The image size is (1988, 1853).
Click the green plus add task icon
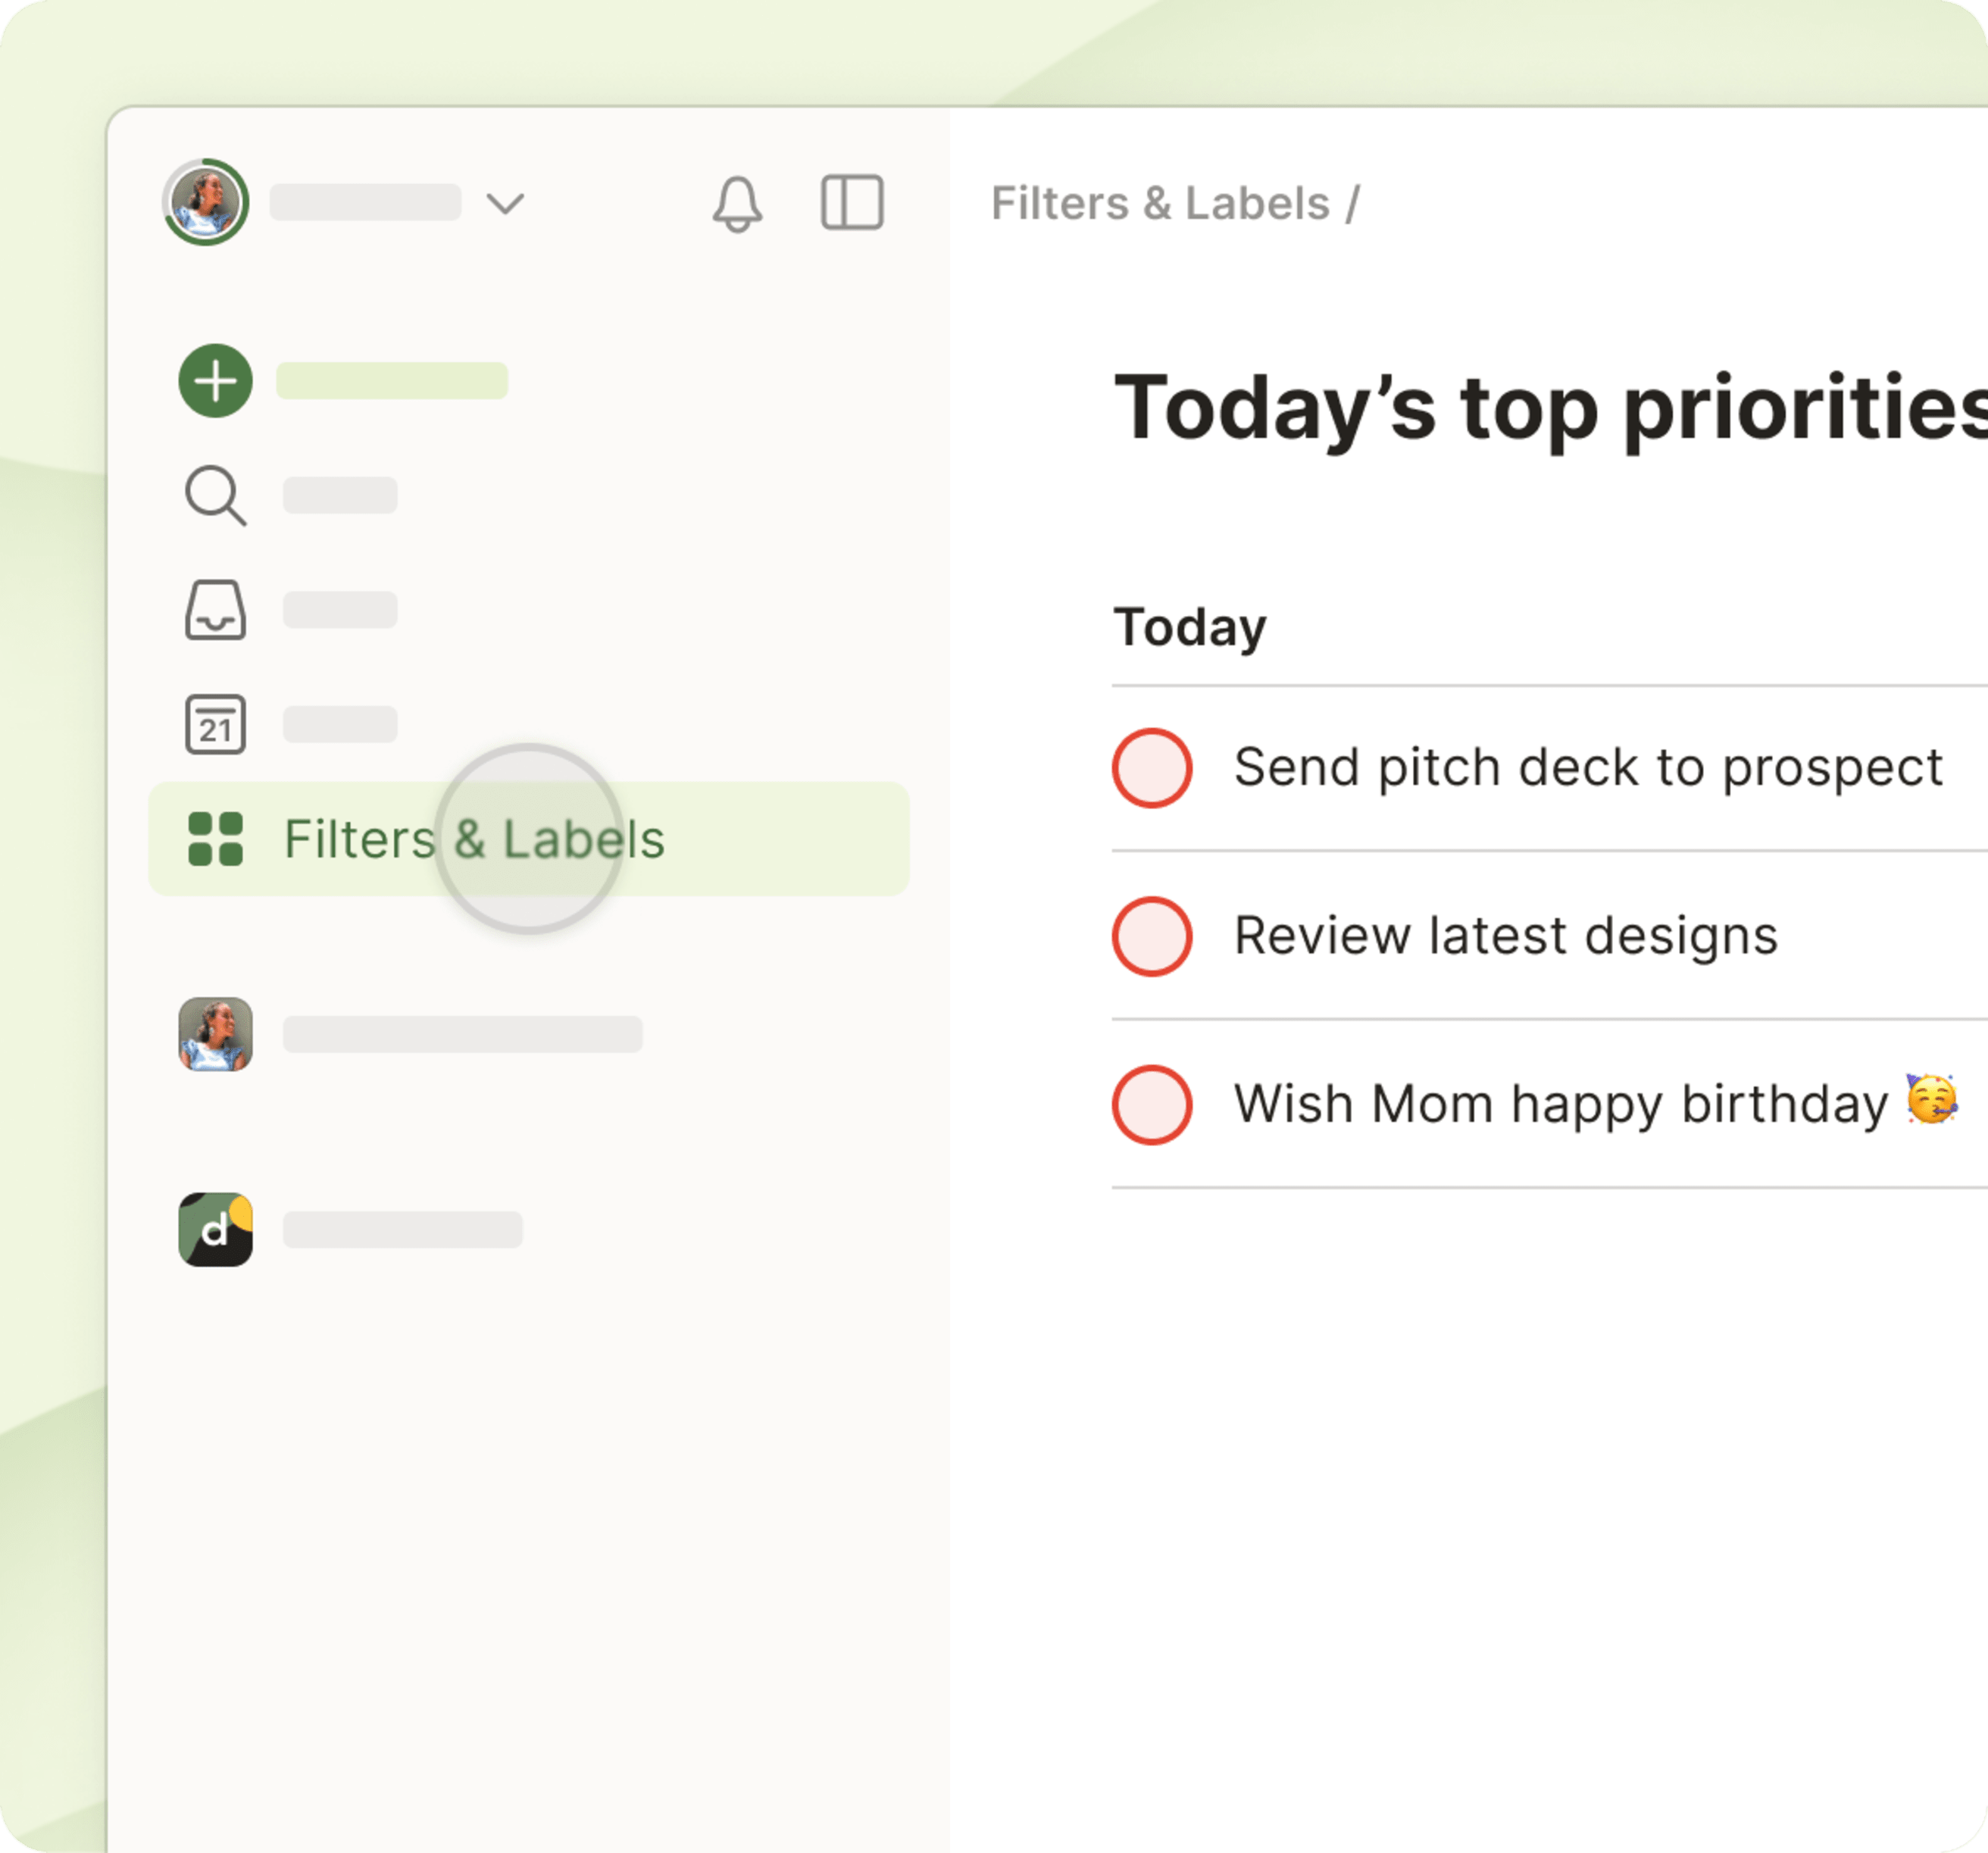pos(215,381)
